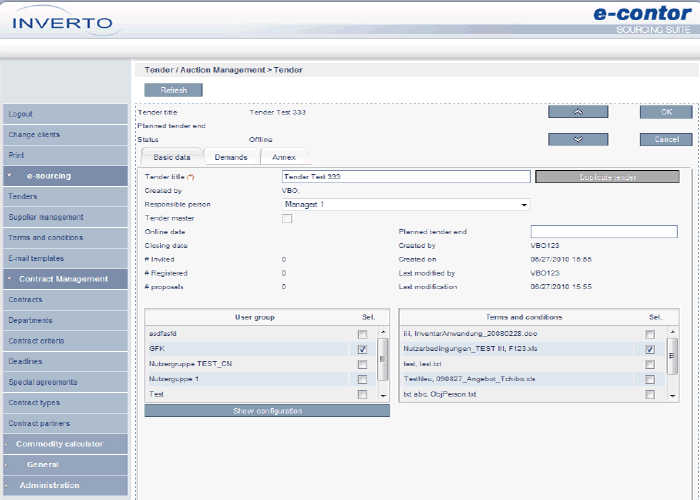Check the InventarAnwendung_20080228.doc checkbox

(x=650, y=334)
